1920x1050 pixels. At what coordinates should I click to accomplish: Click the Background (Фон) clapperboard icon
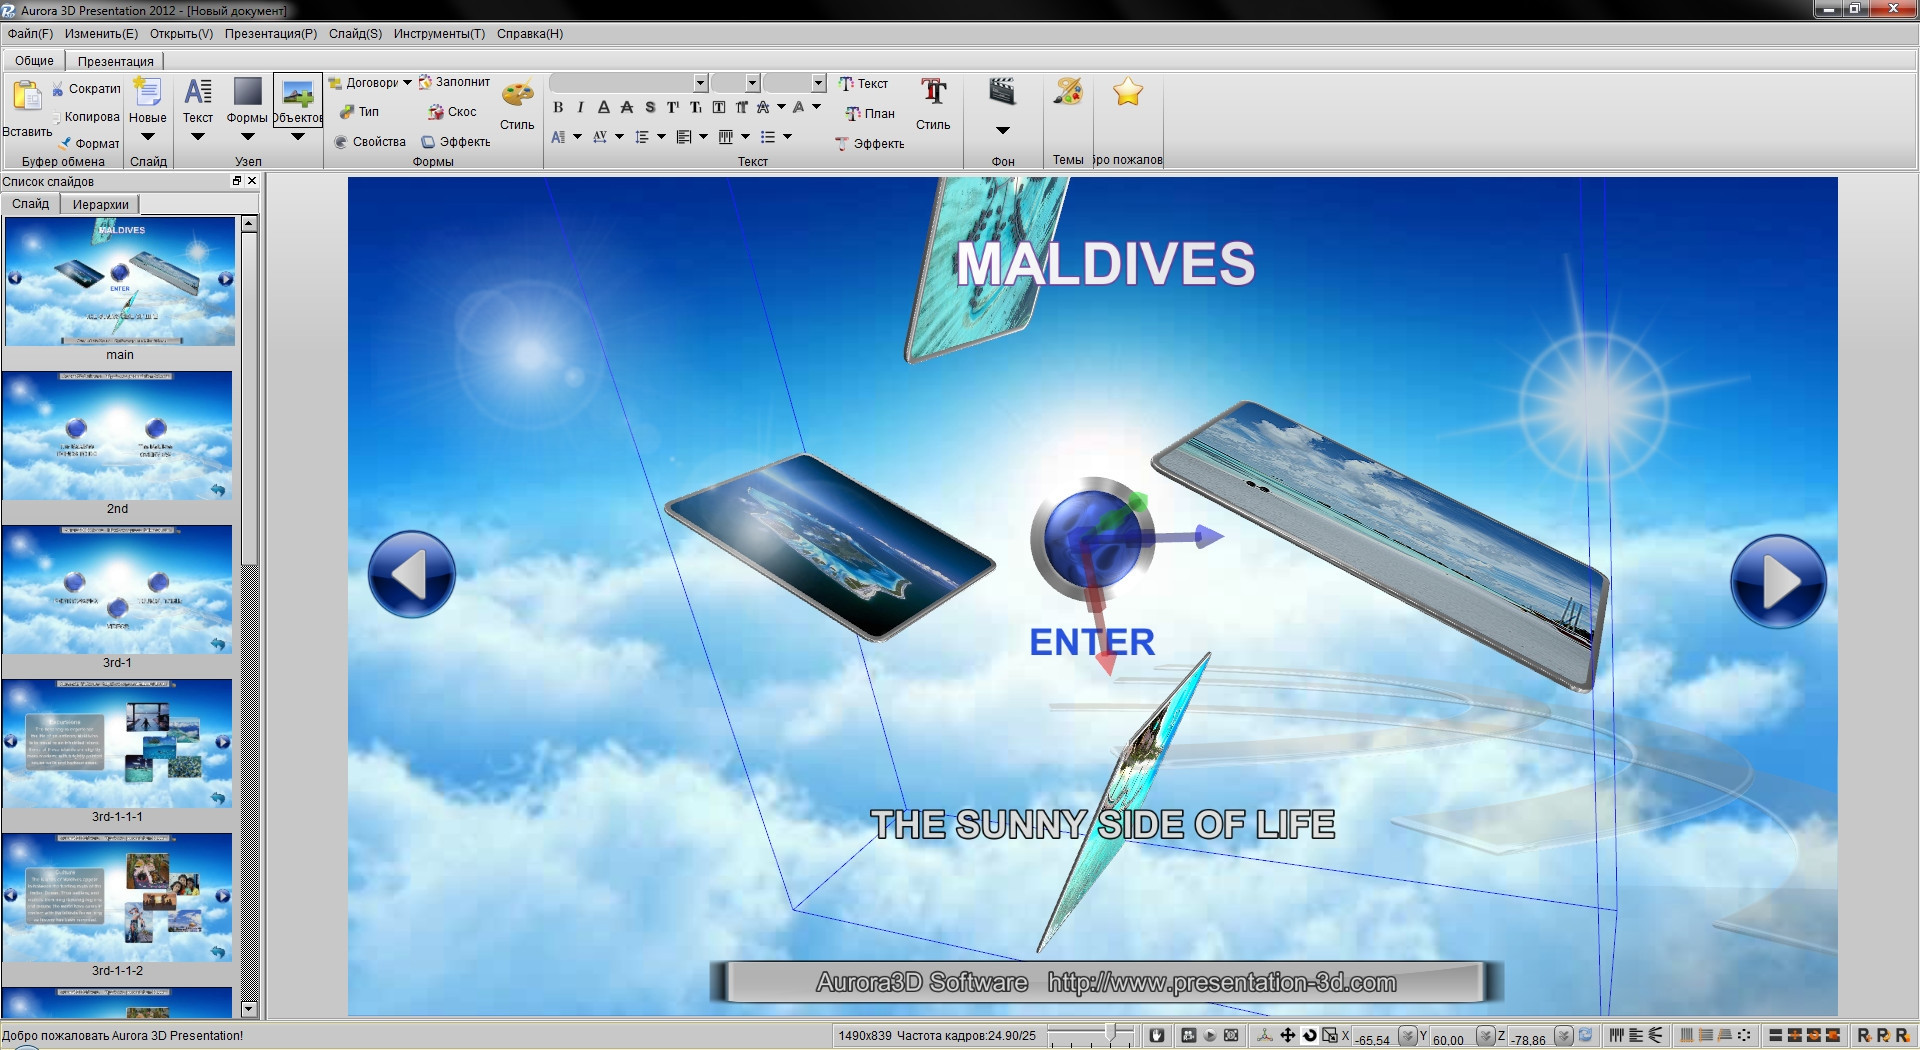click(x=1002, y=92)
